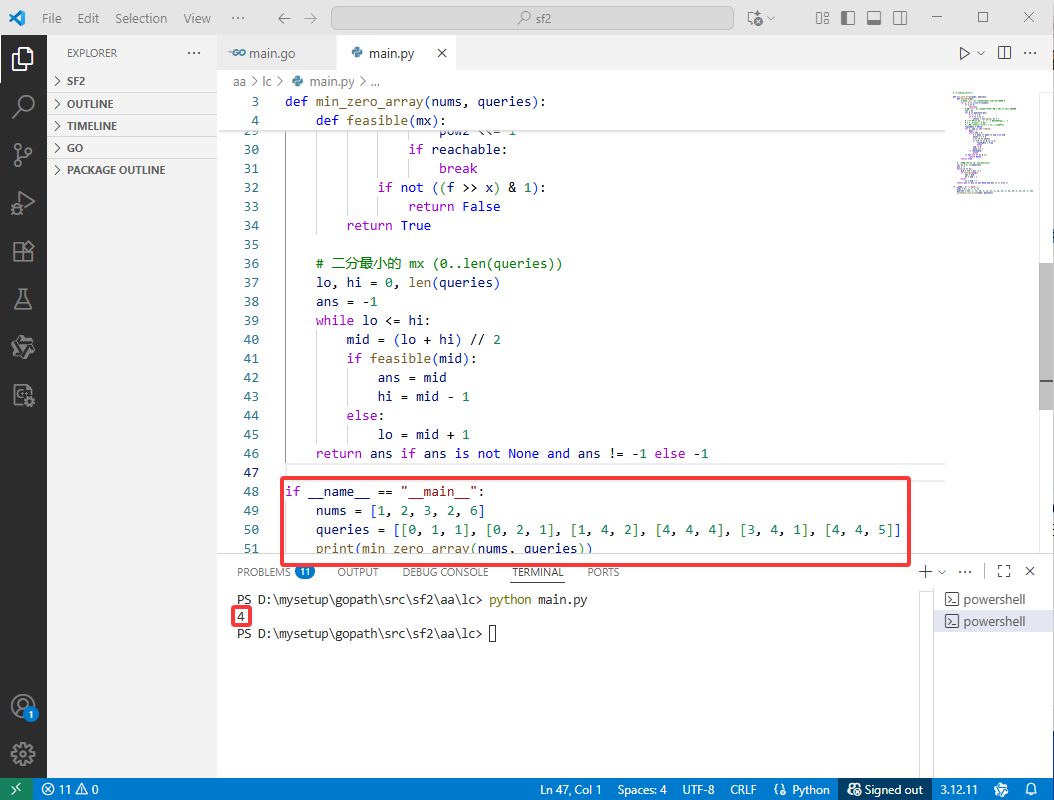Click the remote window indicator in status bar
This screenshot has height=800, width=1054.
(x=16, y=789)
